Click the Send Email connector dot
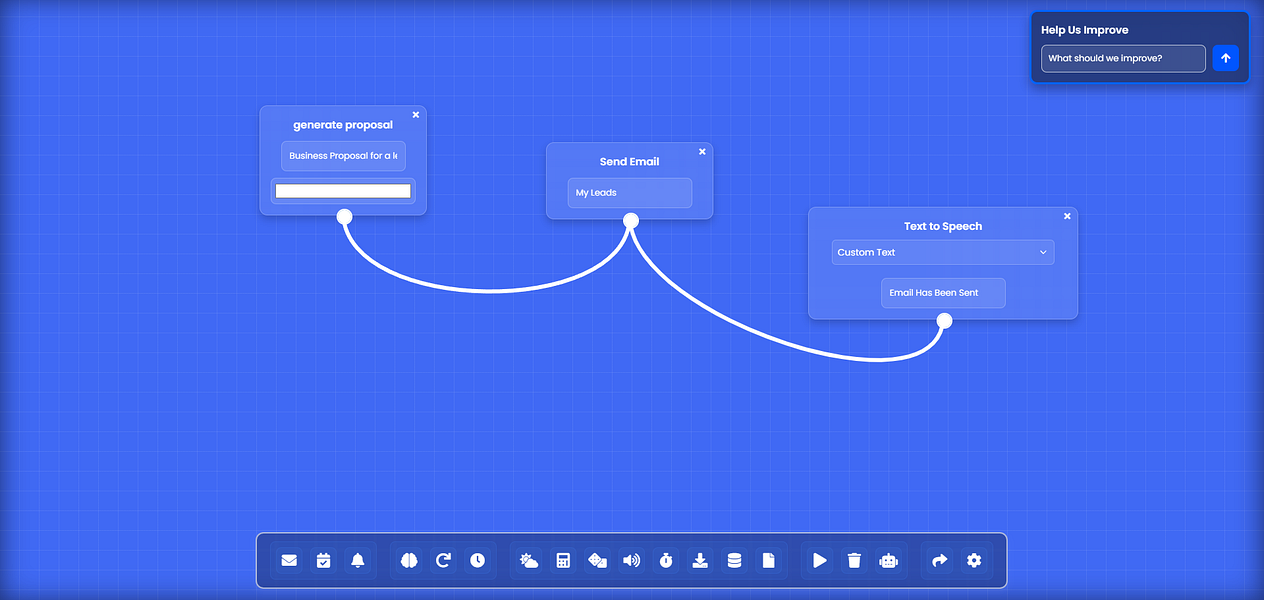The width and height of the screenshot is (1264, 600). pos(631,220)
